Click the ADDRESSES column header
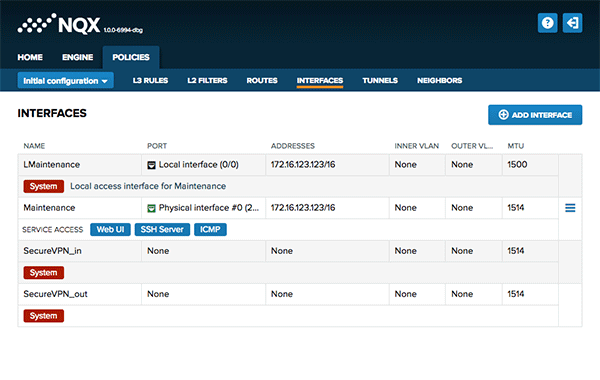600x380 pixels. click(293, 146)
